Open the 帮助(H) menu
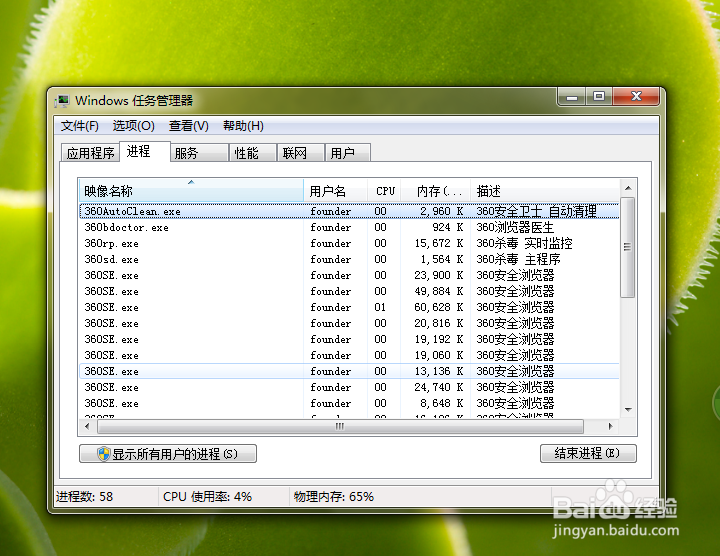720x556 pixels. (243, 126)
